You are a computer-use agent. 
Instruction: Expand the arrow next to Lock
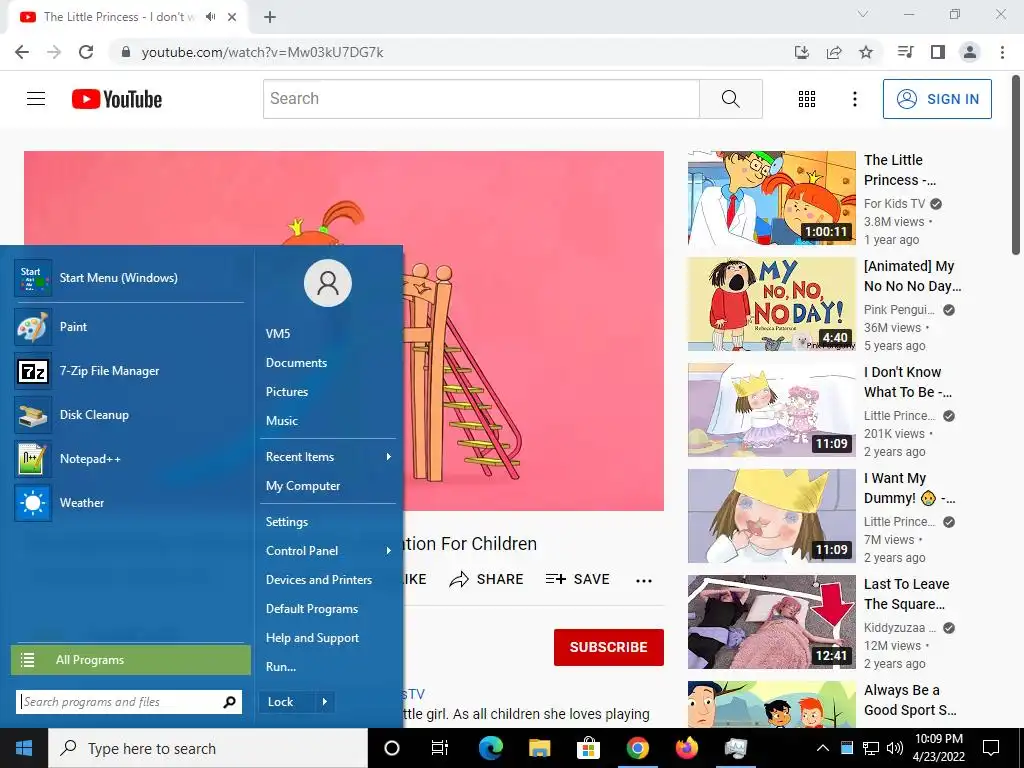pos(325,702)
